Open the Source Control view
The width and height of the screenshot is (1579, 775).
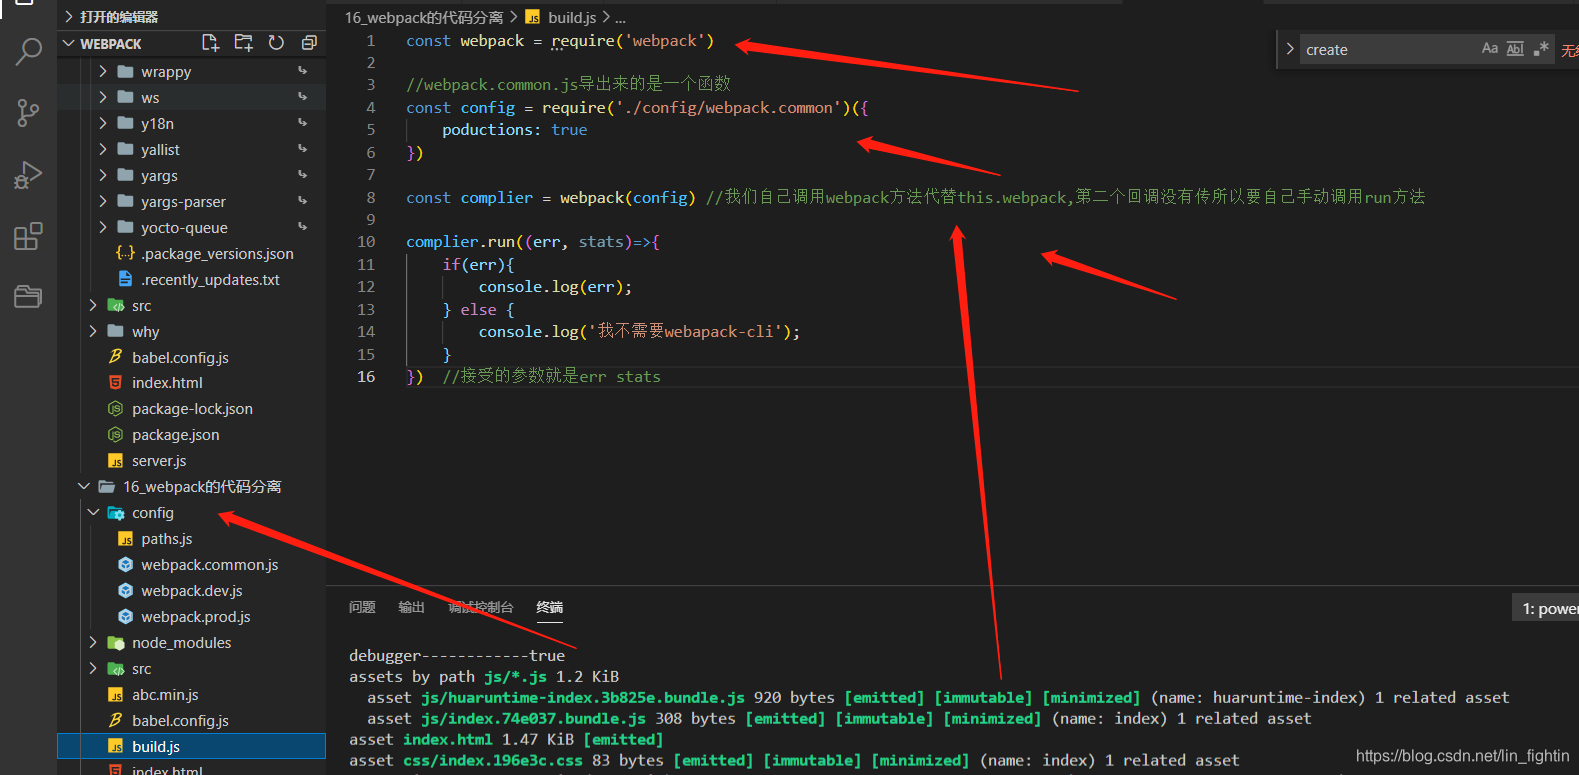coord(28,113)
